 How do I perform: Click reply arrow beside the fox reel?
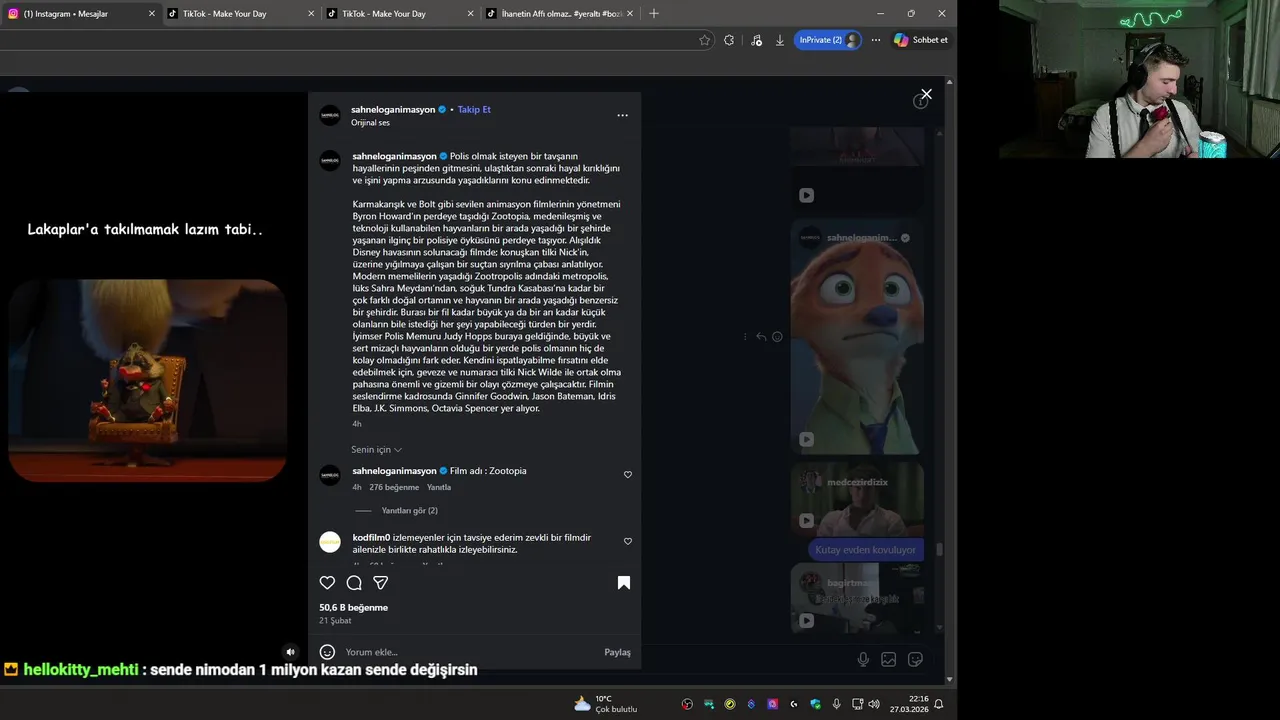coord(761,337)
